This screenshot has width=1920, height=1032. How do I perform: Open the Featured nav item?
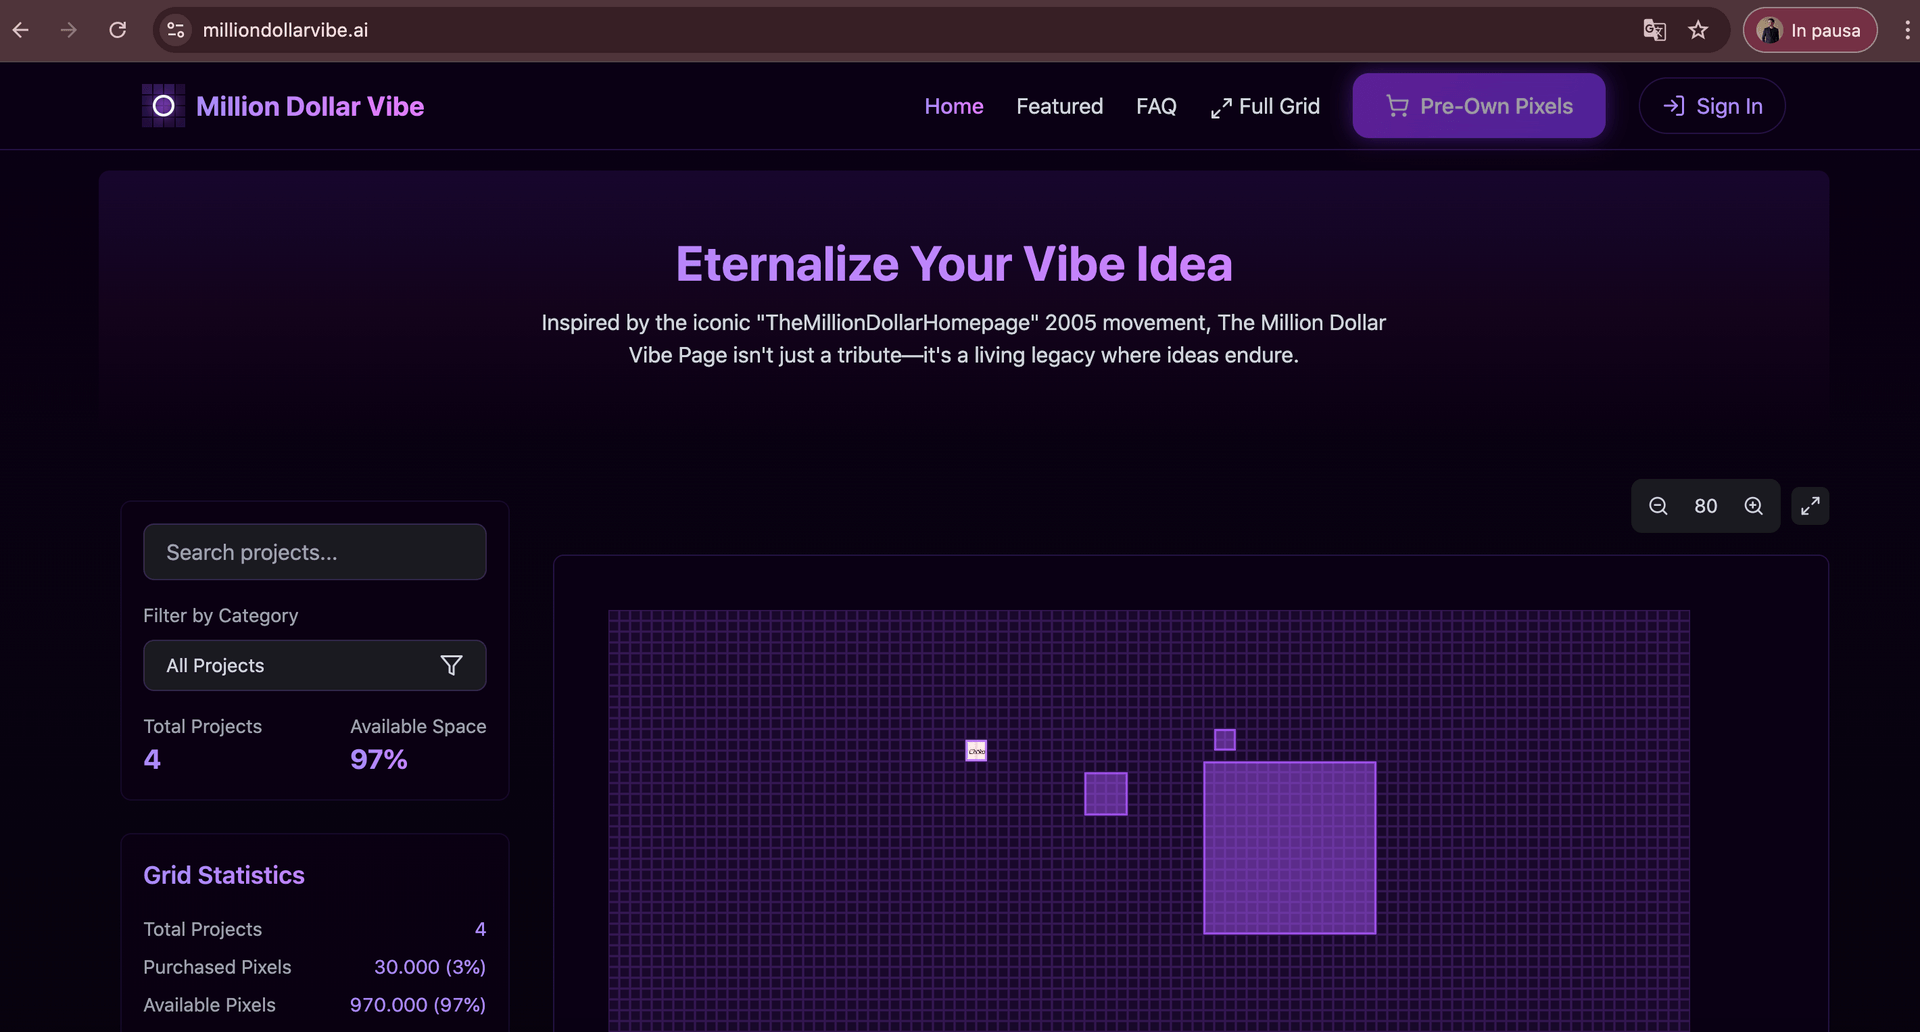tap(1059, 106)
